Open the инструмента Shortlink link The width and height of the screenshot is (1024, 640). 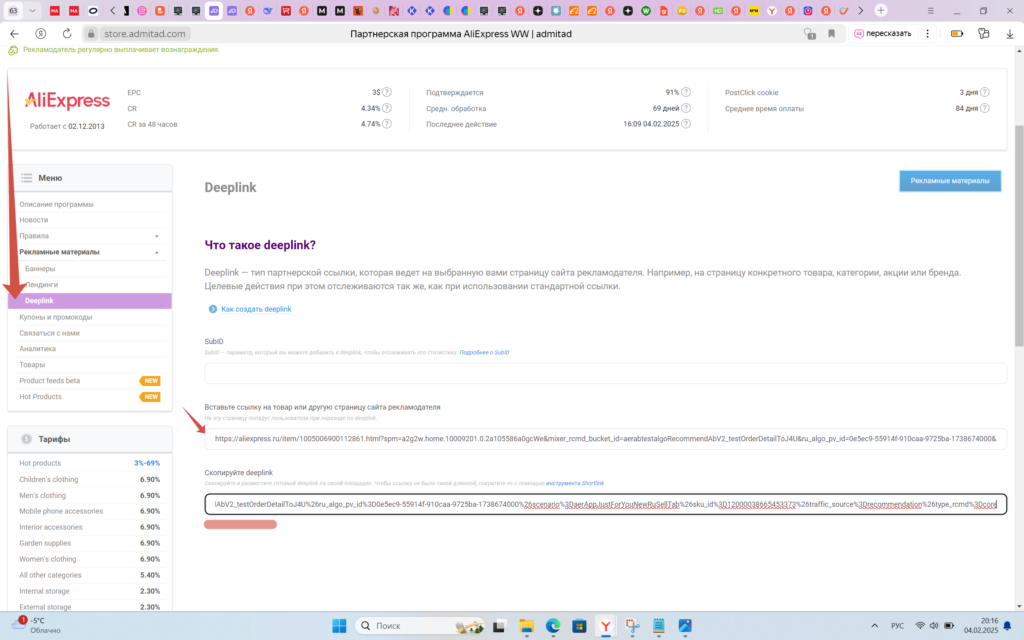(x=575, y=483)
